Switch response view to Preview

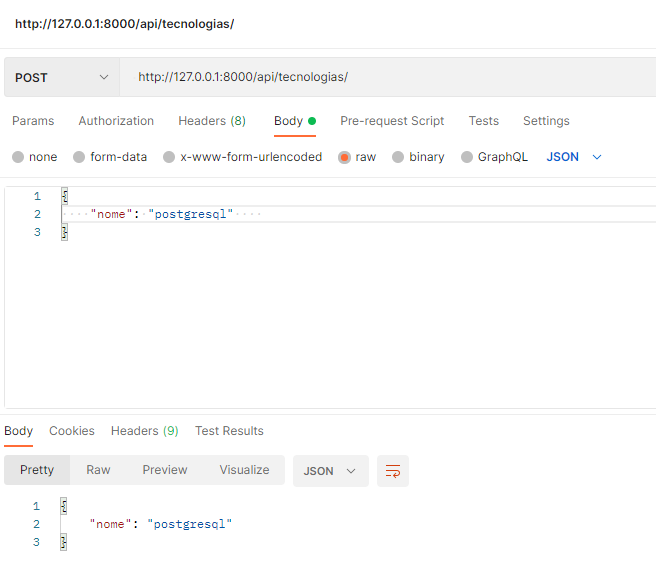point(165,470)
